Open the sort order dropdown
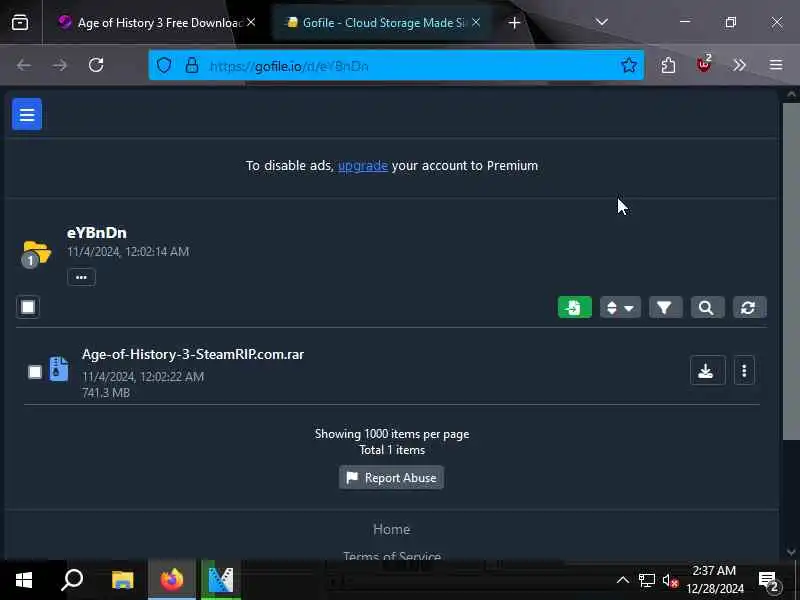Image resolution: width=800 pixels, height=600 pixels. [x=620, y=307]
